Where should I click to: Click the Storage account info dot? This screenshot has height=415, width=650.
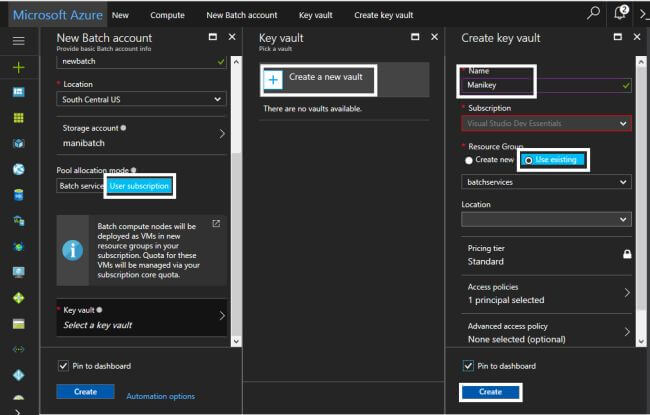pyautogui.click(x=123, y=128)
